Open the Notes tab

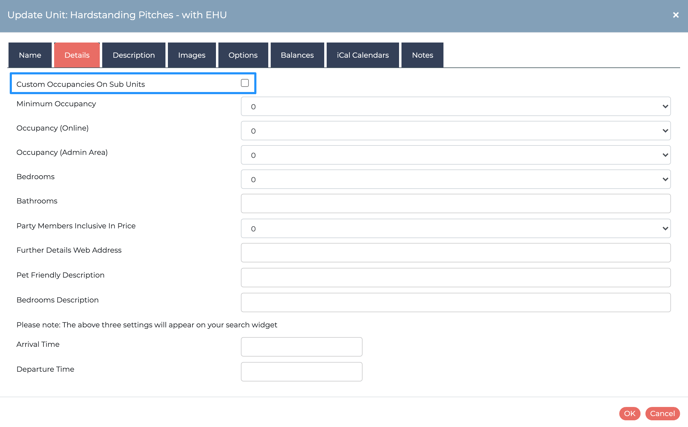pos(422,55)
